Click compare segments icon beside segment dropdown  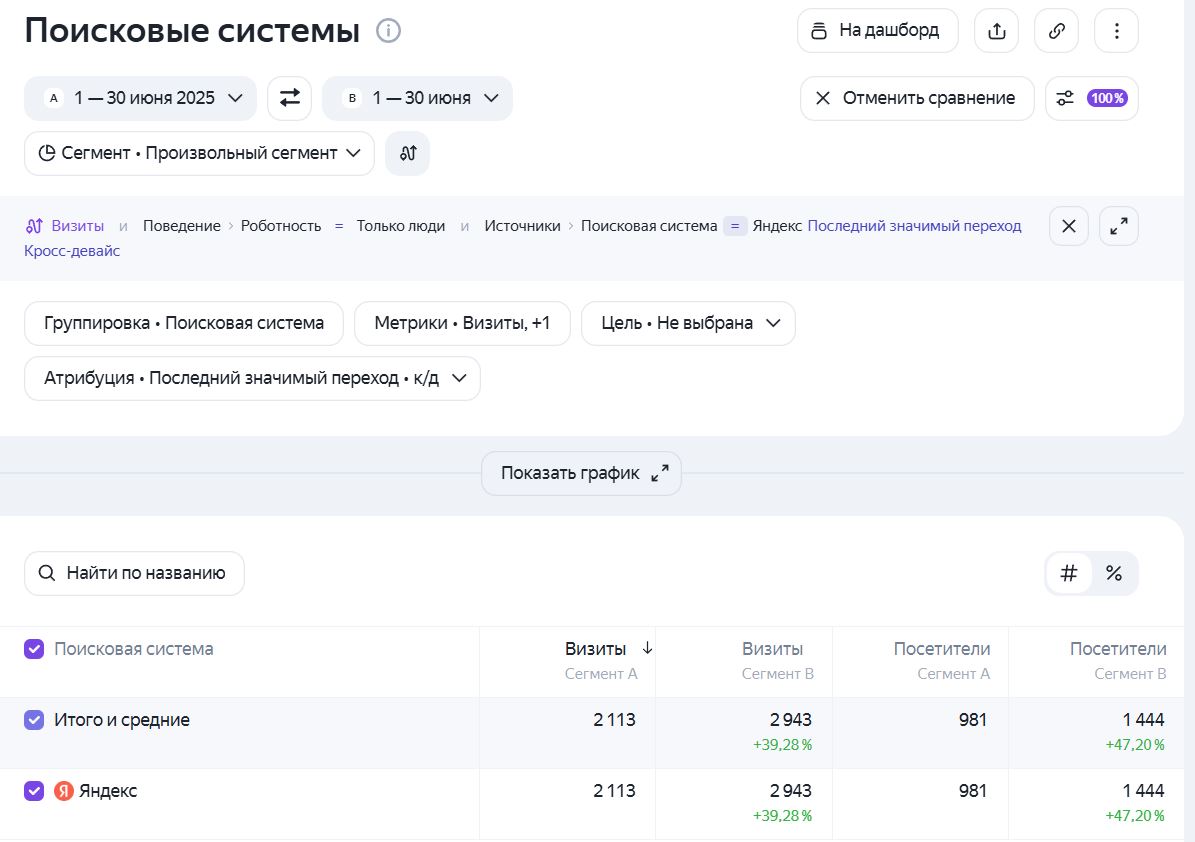[x=408, y=153]
